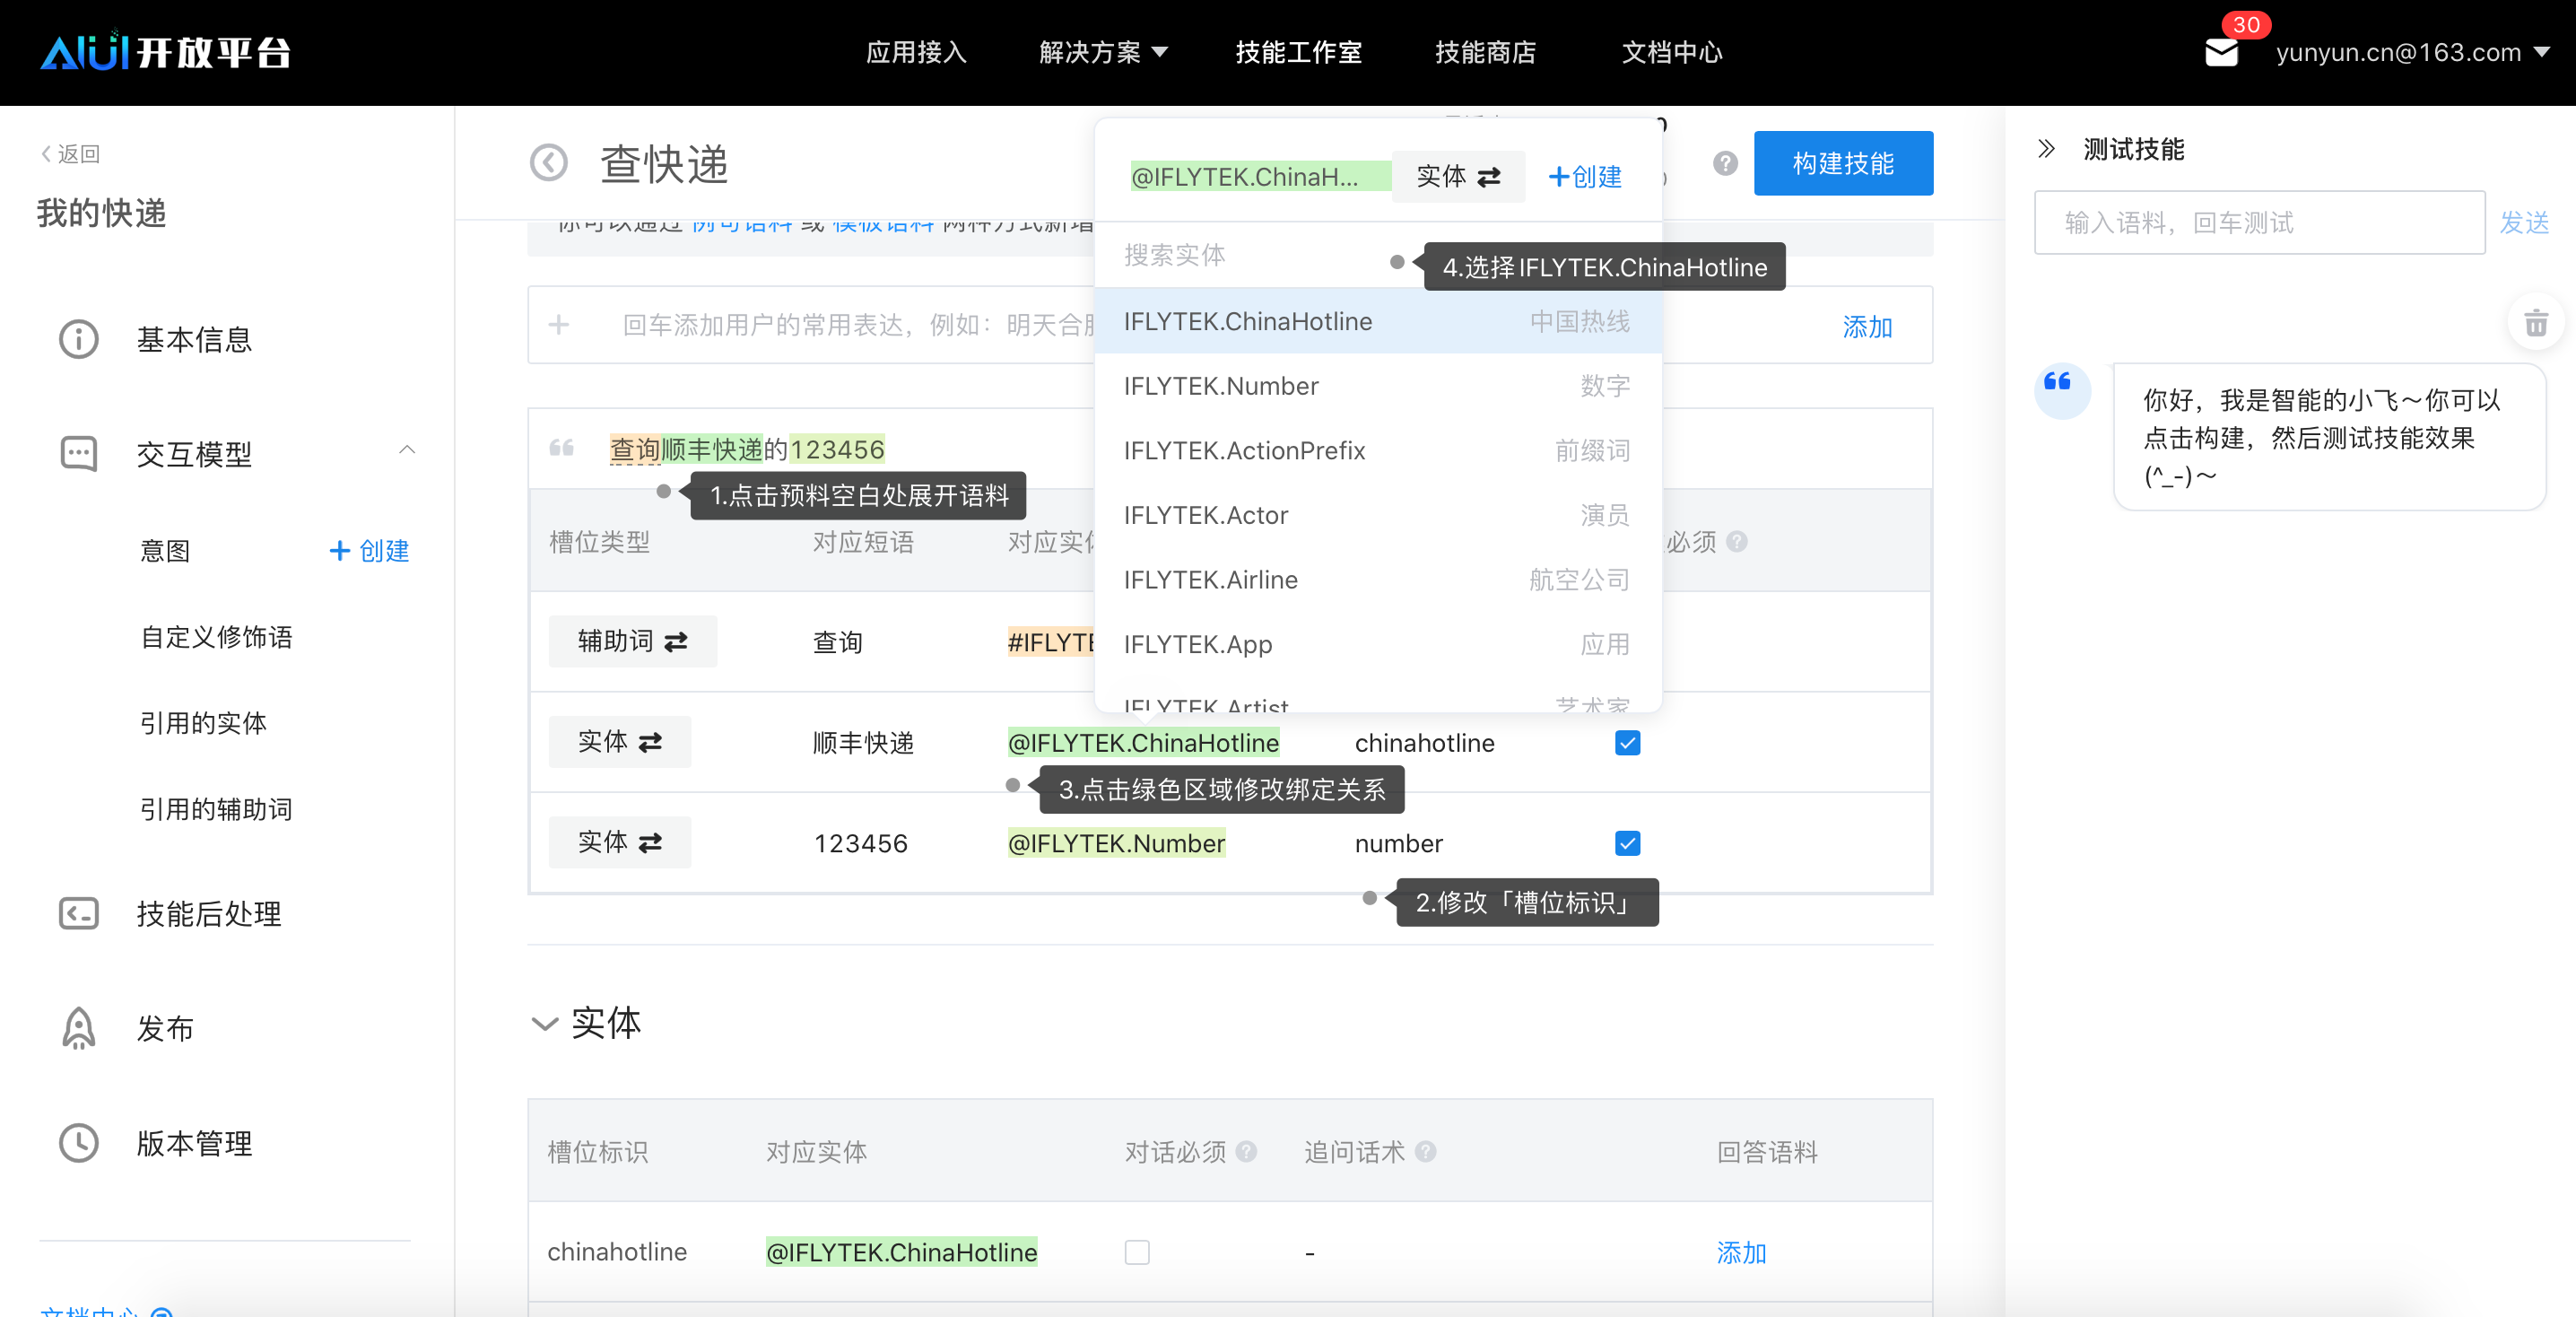Click the 发布 rocket icon
The width and height of the screenshot is (2576, 1317).
tap(78, 1028)
